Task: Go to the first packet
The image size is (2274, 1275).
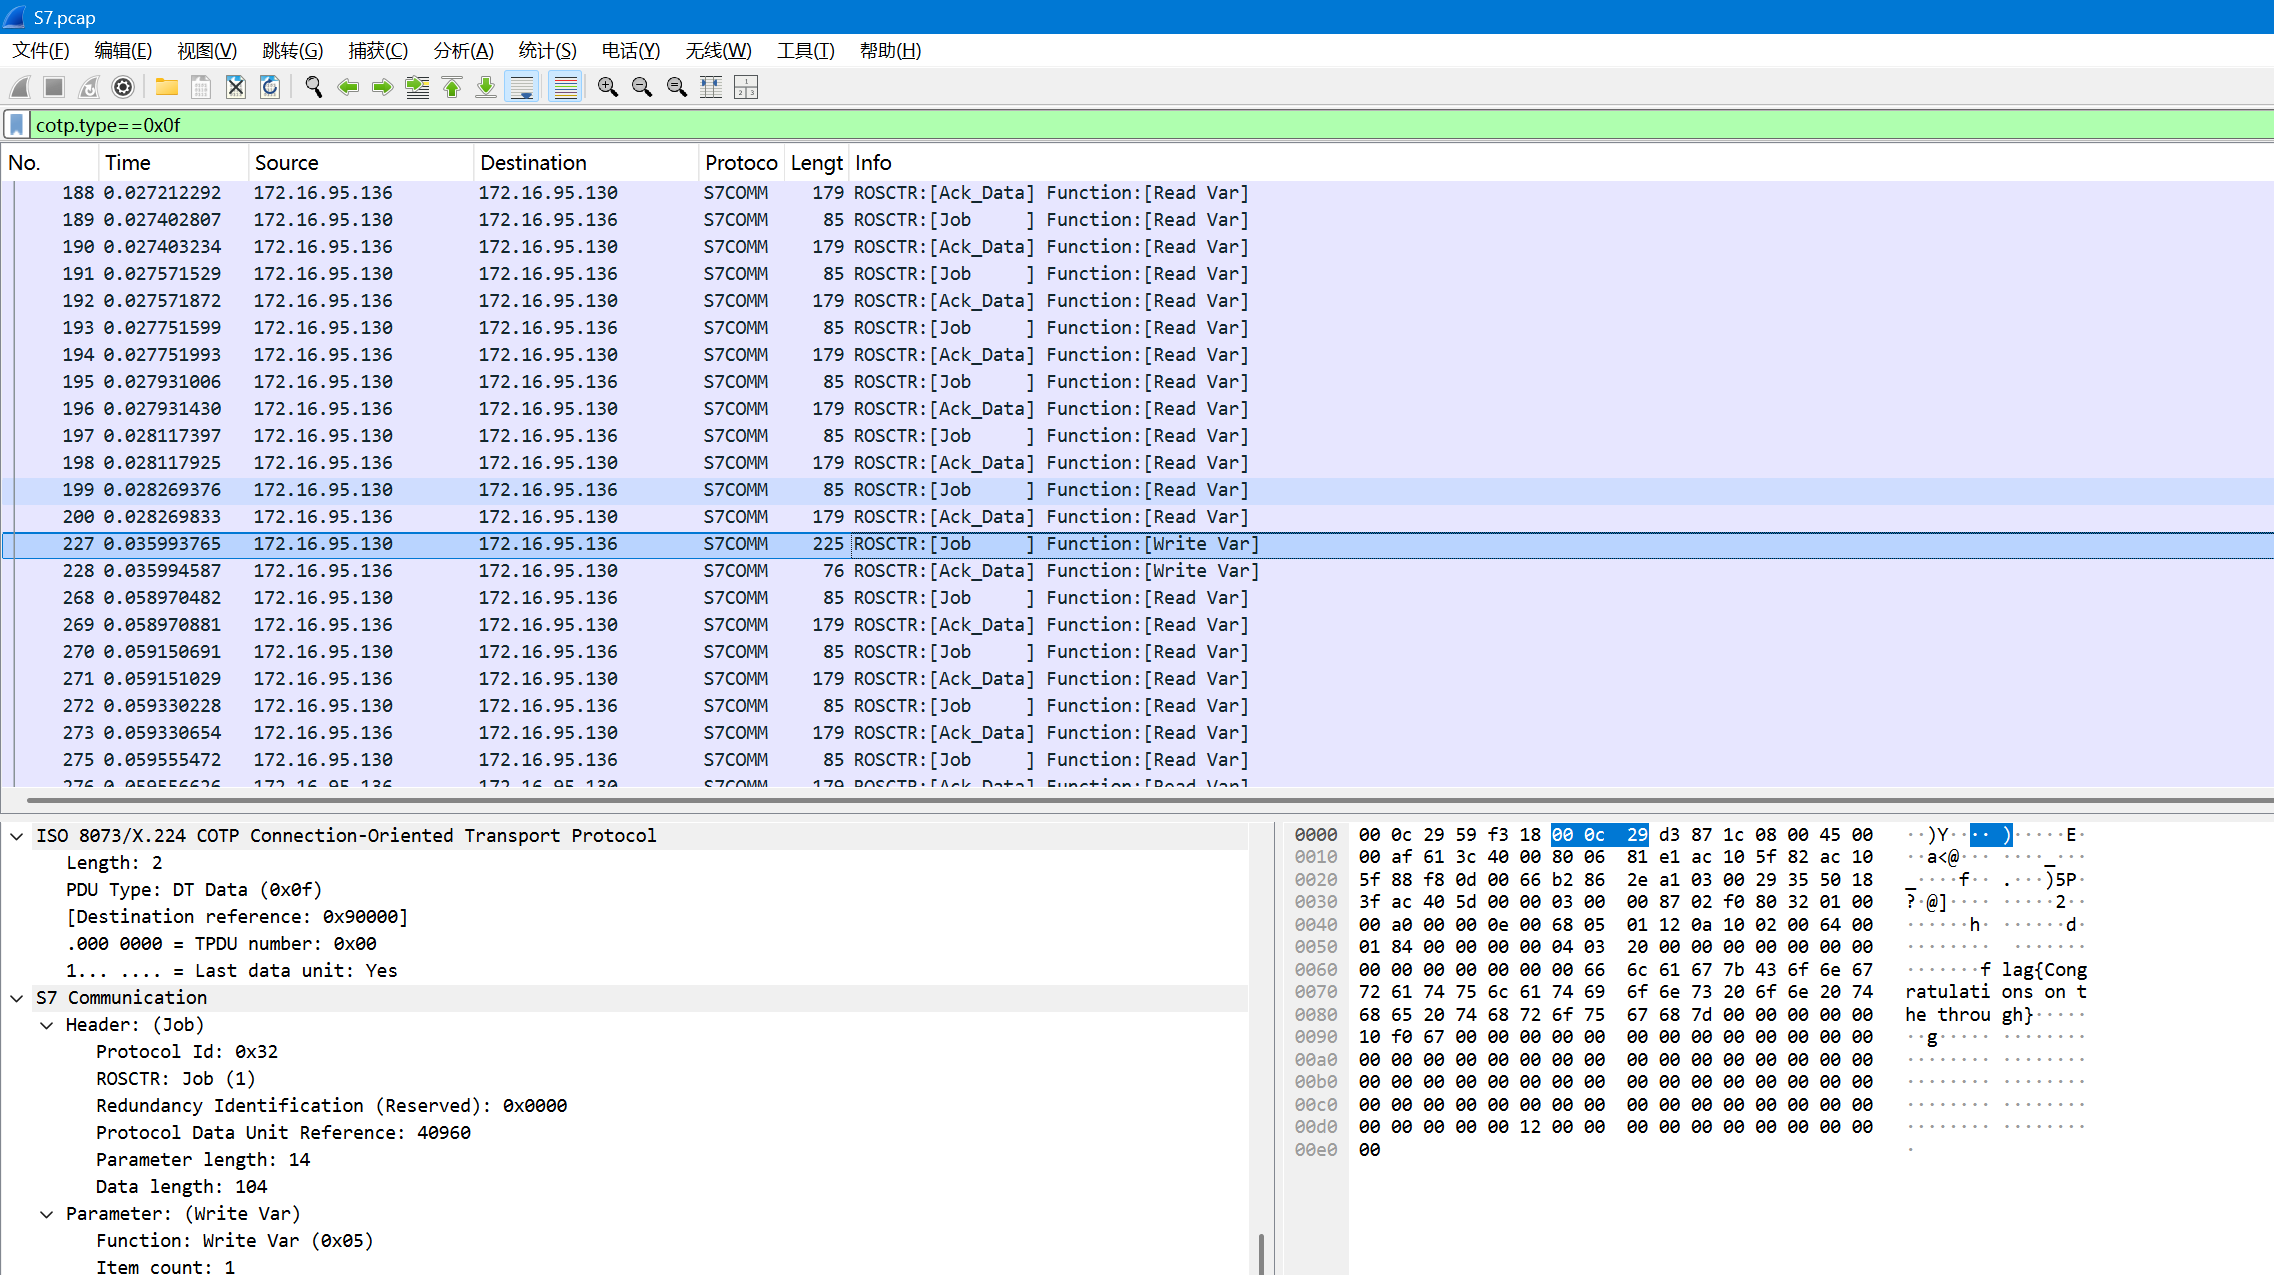Action: point(452,88)
